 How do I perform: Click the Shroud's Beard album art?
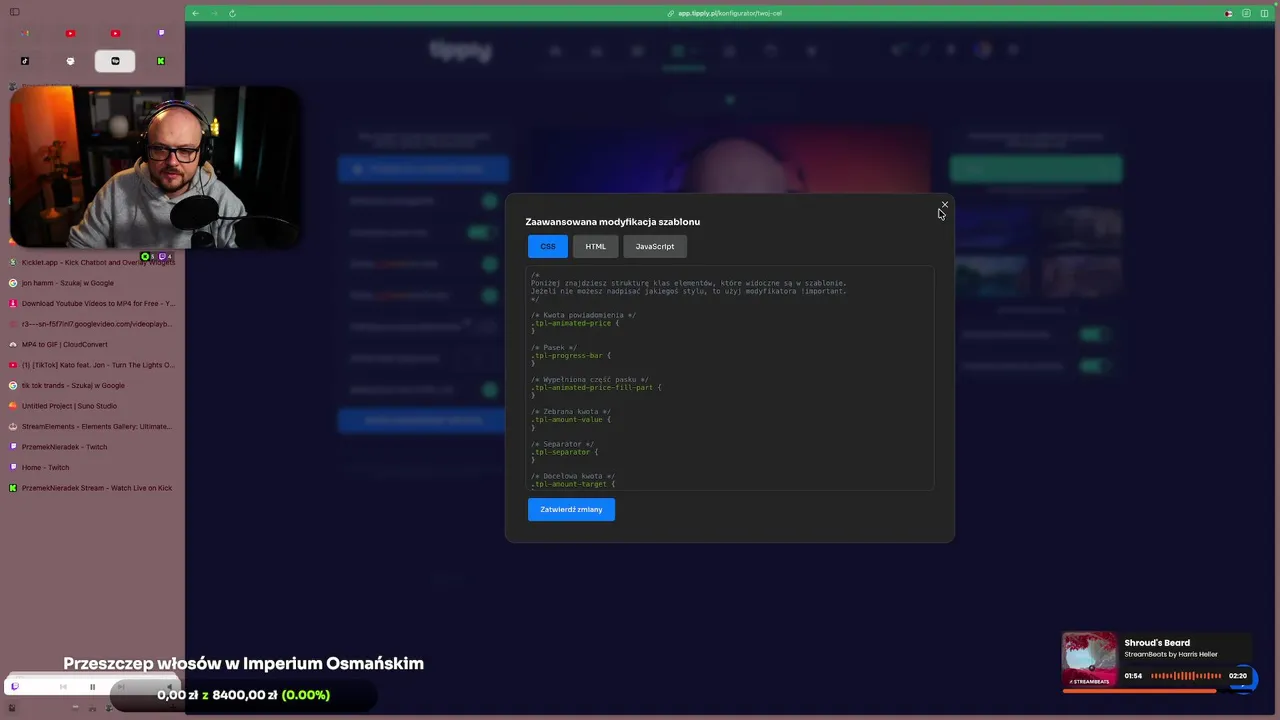pos(1090,660)
